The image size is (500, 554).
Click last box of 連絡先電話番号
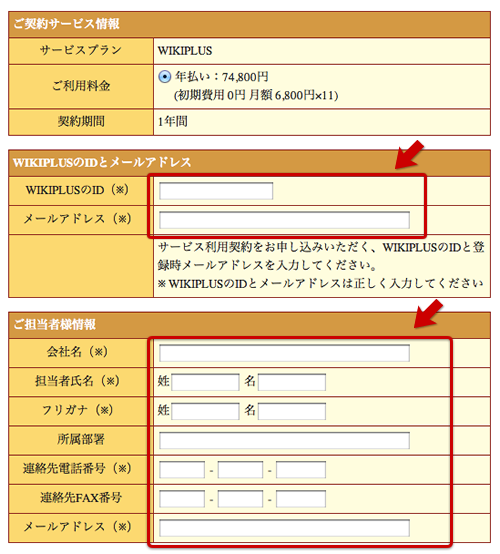coord(301,470)
